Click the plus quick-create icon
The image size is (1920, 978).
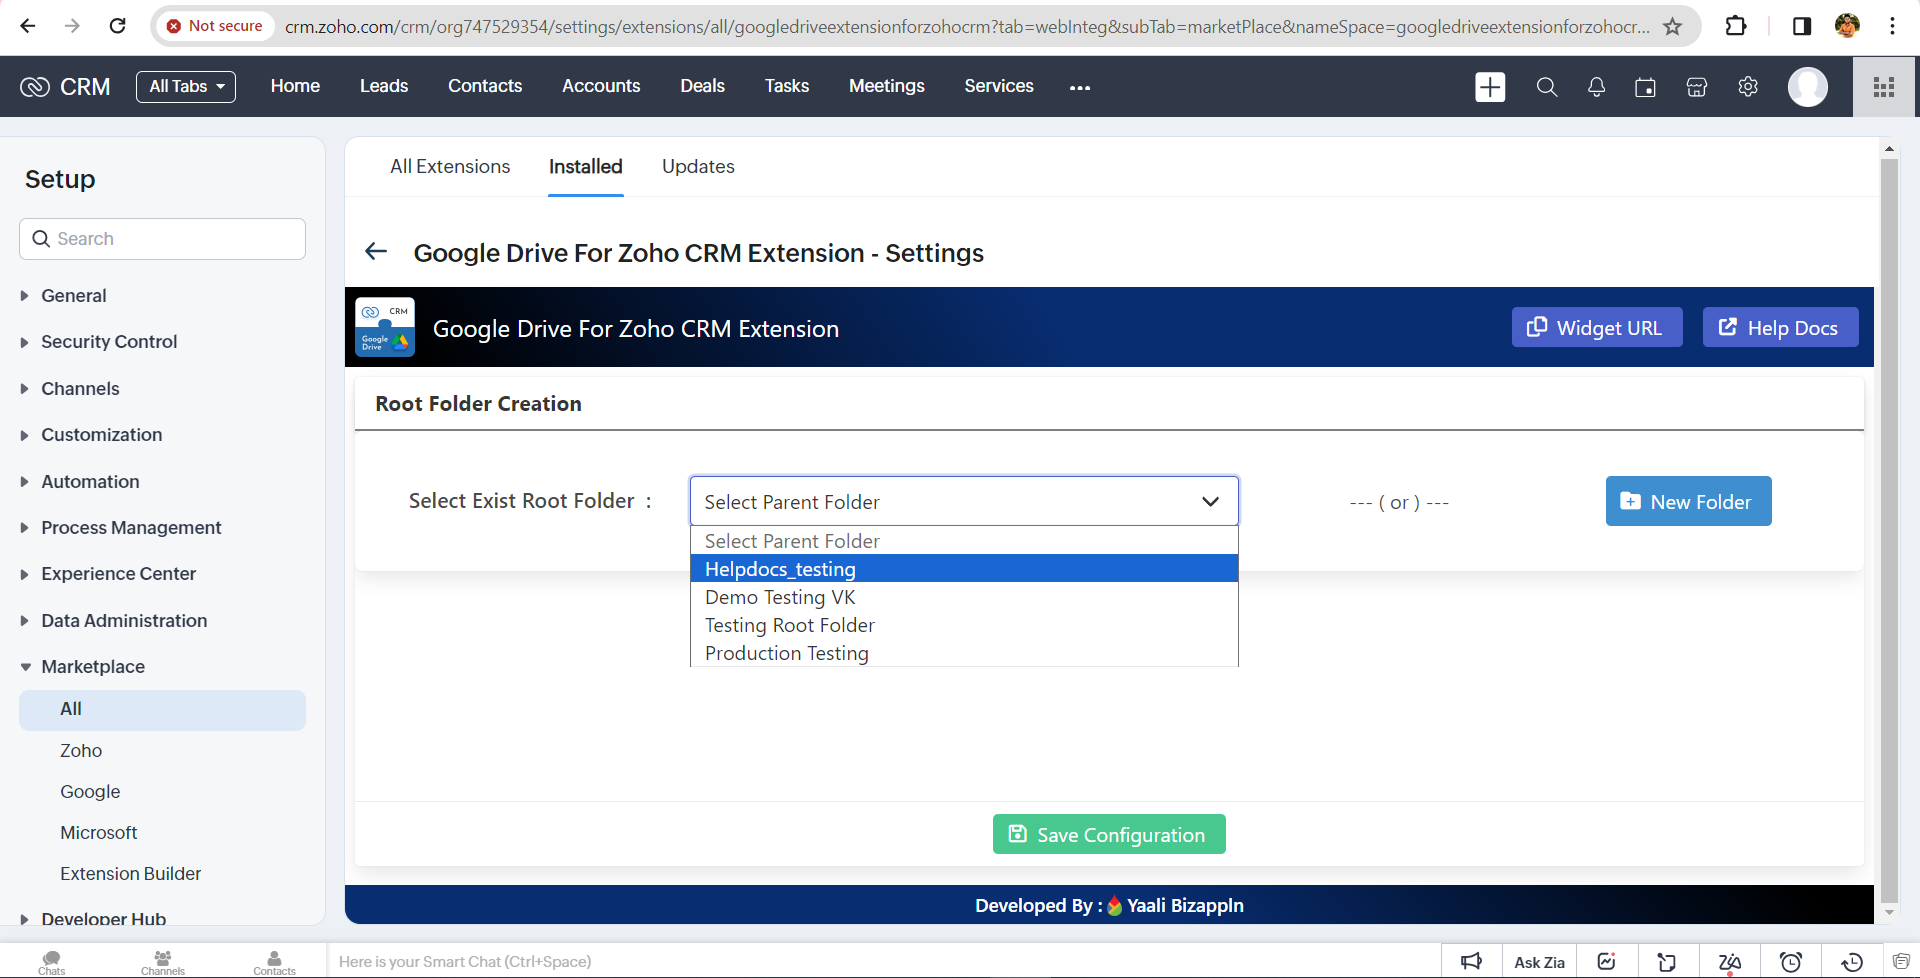point(1489,87)
